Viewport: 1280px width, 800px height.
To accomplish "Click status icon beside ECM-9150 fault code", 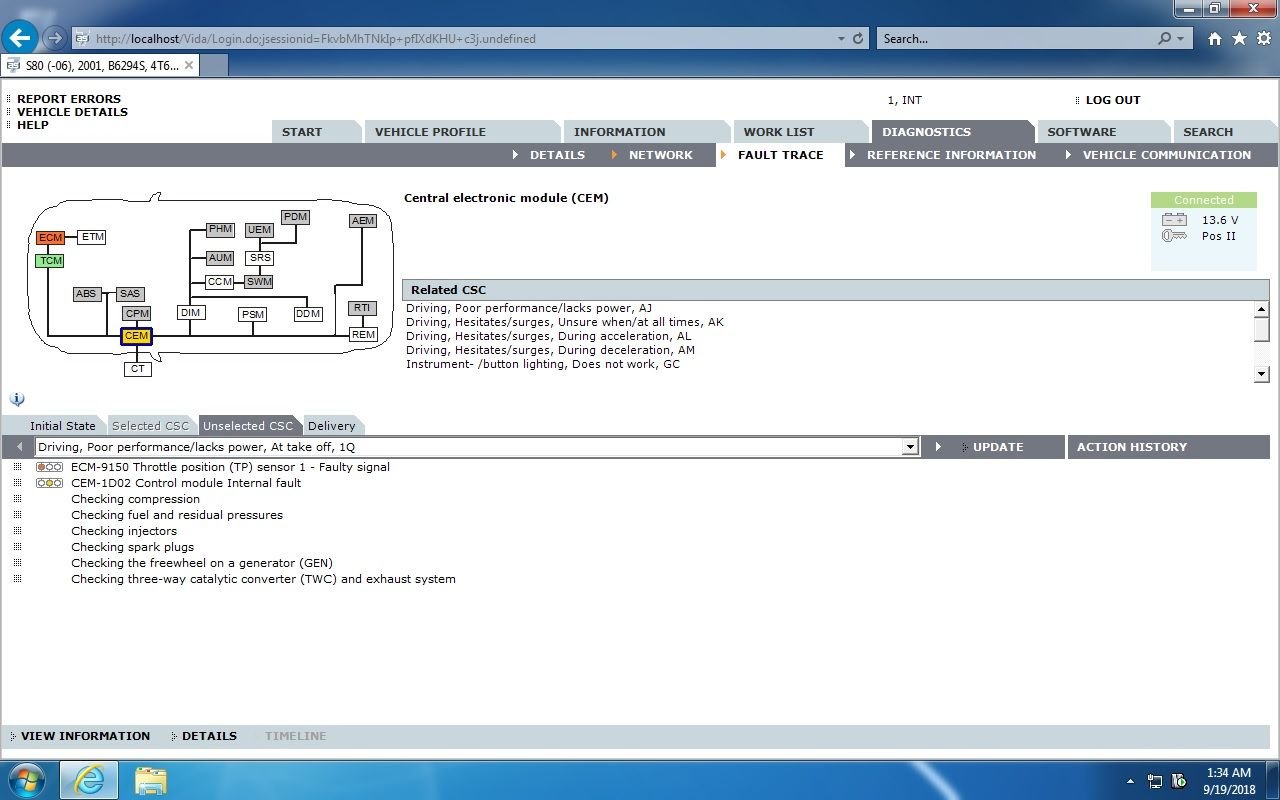I will click(x=49, y=467).
